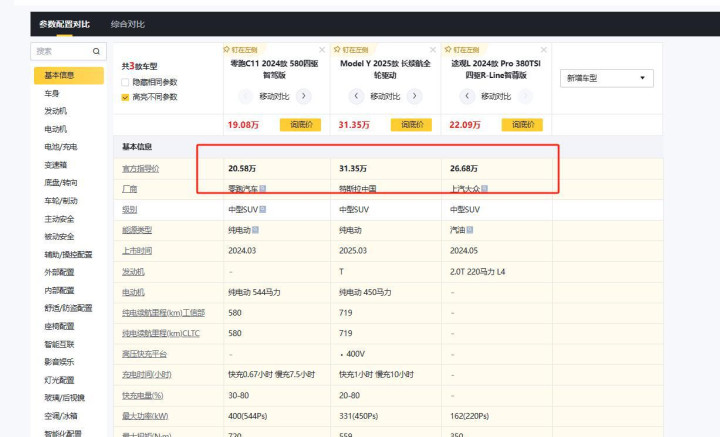Image resolution: width=720 pixels, height=437 pixels.
Task: Close the 途观L 2024款 column
Action: coord(544,50)
